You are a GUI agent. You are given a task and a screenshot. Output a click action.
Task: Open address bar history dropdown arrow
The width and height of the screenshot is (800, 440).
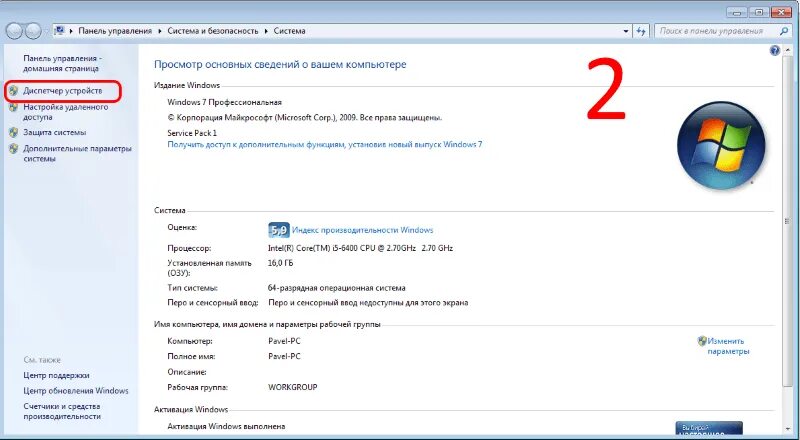[626, 31]
